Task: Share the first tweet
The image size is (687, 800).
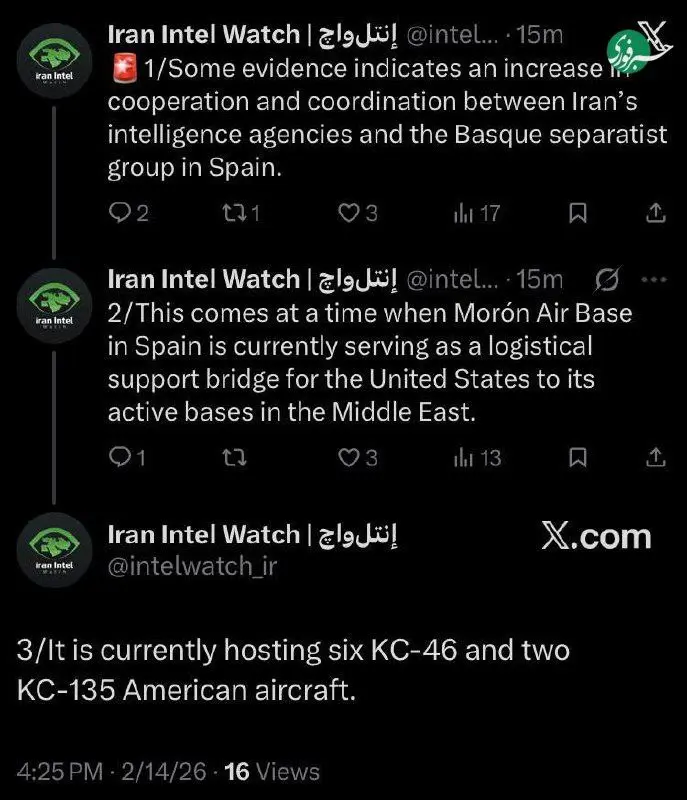Action: pyautogui.click(x=656, y=212)
